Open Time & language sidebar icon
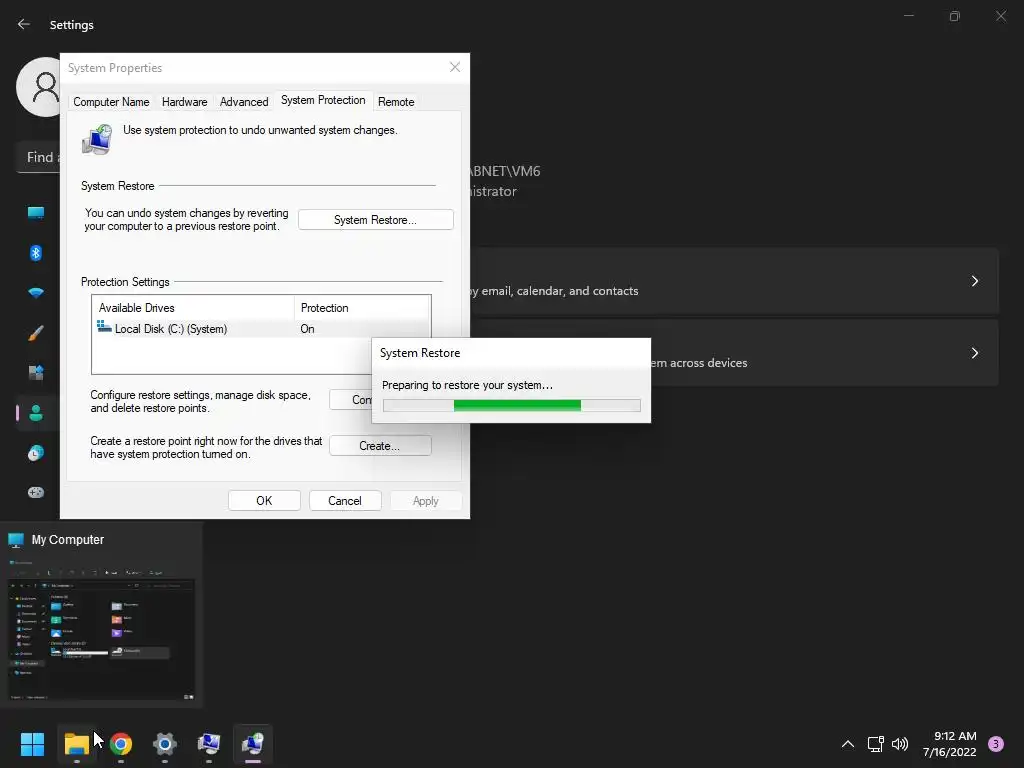This screenshot has width=1024, height=768. click(36, 453)
